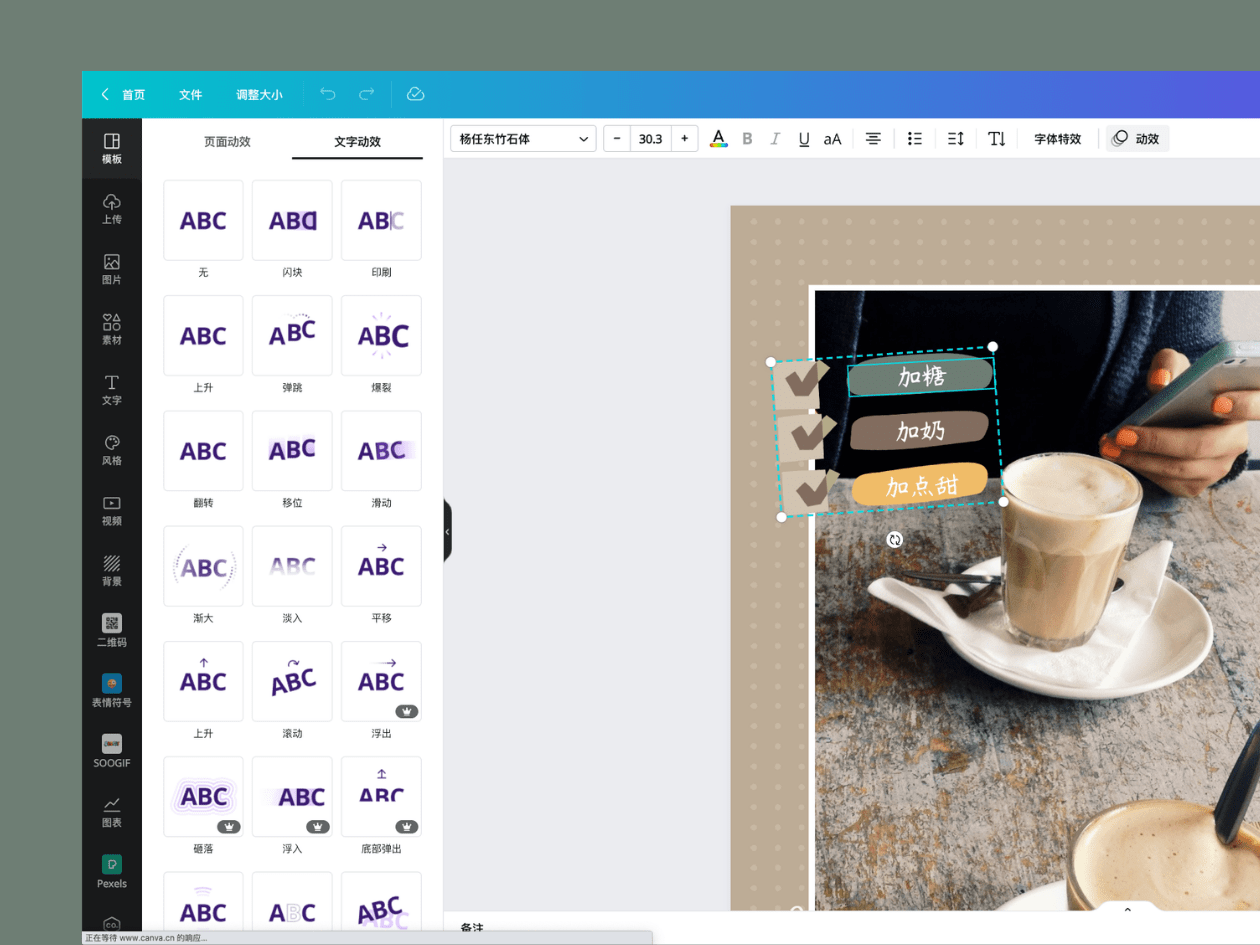1260x945 pixels.
Task: Open the 上传 upload panel in sidebar
Action: [112, 209]
